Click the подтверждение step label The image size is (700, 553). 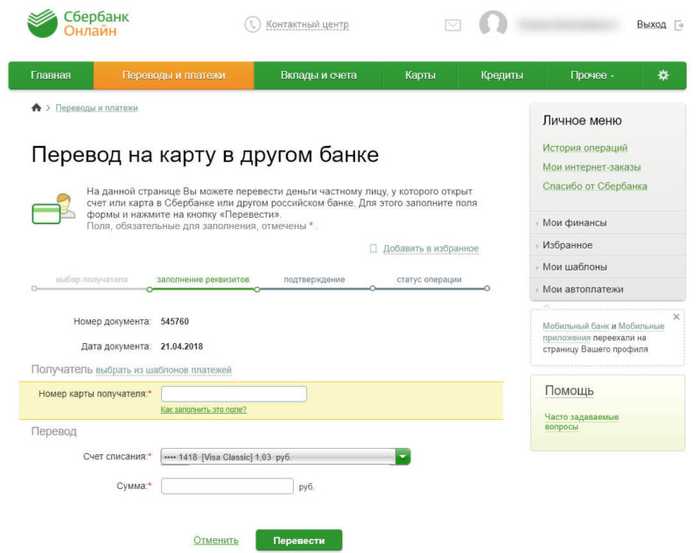click(x=314, y=279)
